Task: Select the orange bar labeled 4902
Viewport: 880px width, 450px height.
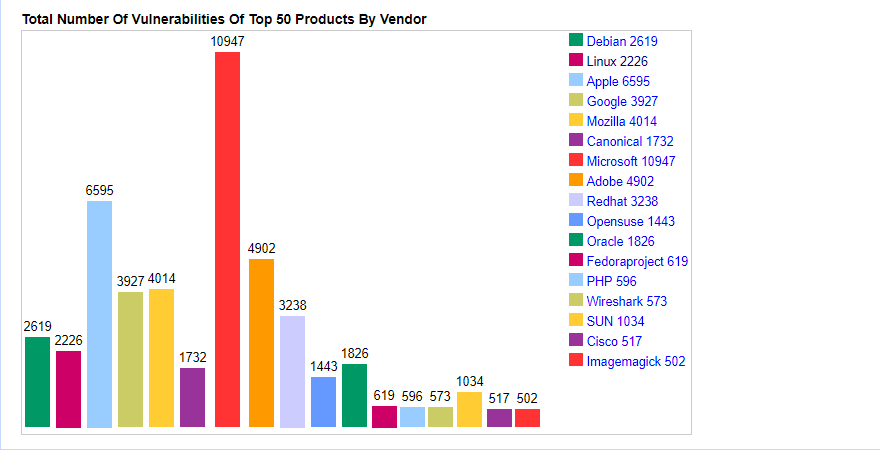Action: point(261,343)
